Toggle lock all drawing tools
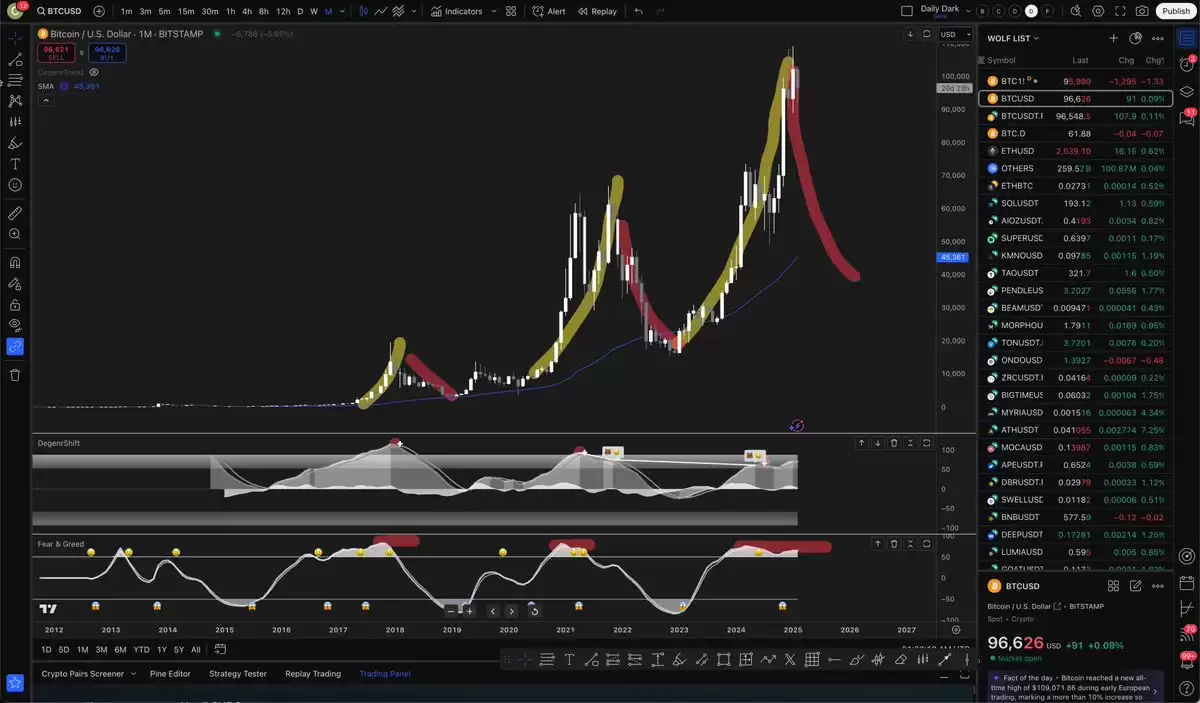The width and height of the screenshot is (1200, 703). click(x=15, y=303)
